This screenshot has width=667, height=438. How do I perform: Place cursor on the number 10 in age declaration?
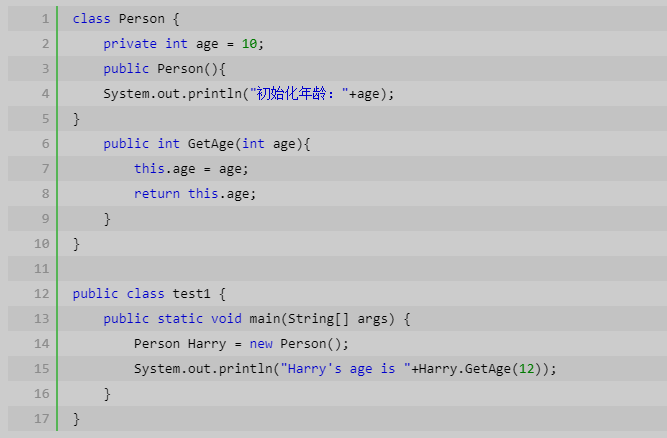click(249, 44)
